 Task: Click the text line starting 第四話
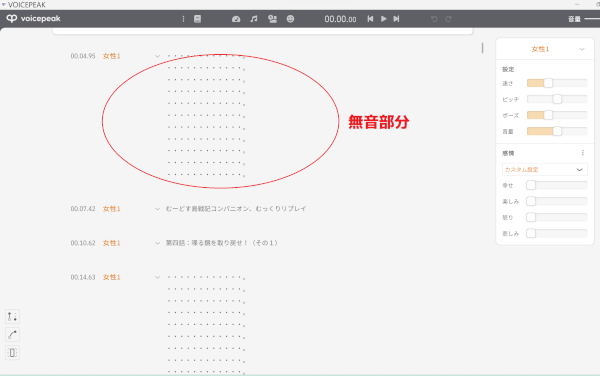pos(222,243)
